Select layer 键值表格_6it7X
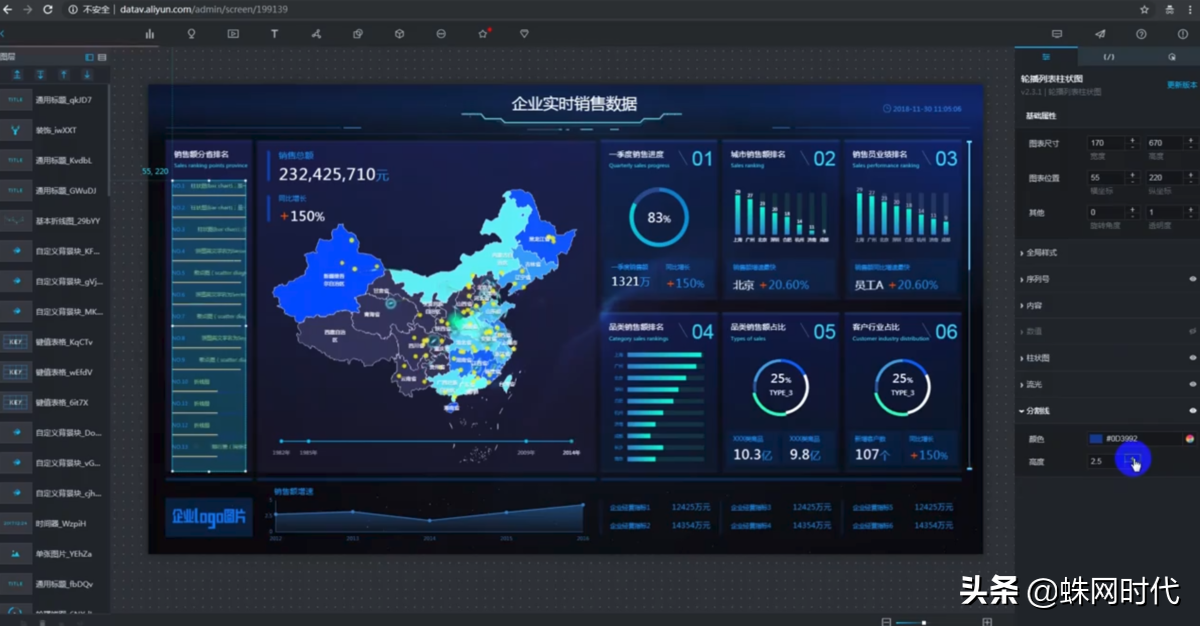 click(54, 402)
